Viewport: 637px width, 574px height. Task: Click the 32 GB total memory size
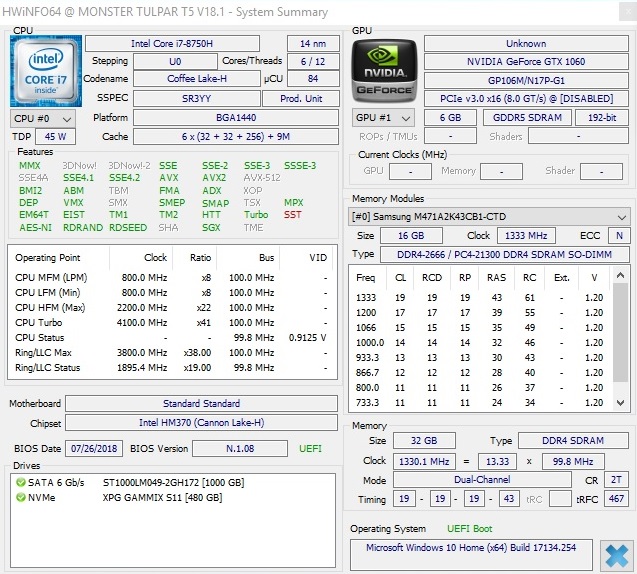point(424,441)
